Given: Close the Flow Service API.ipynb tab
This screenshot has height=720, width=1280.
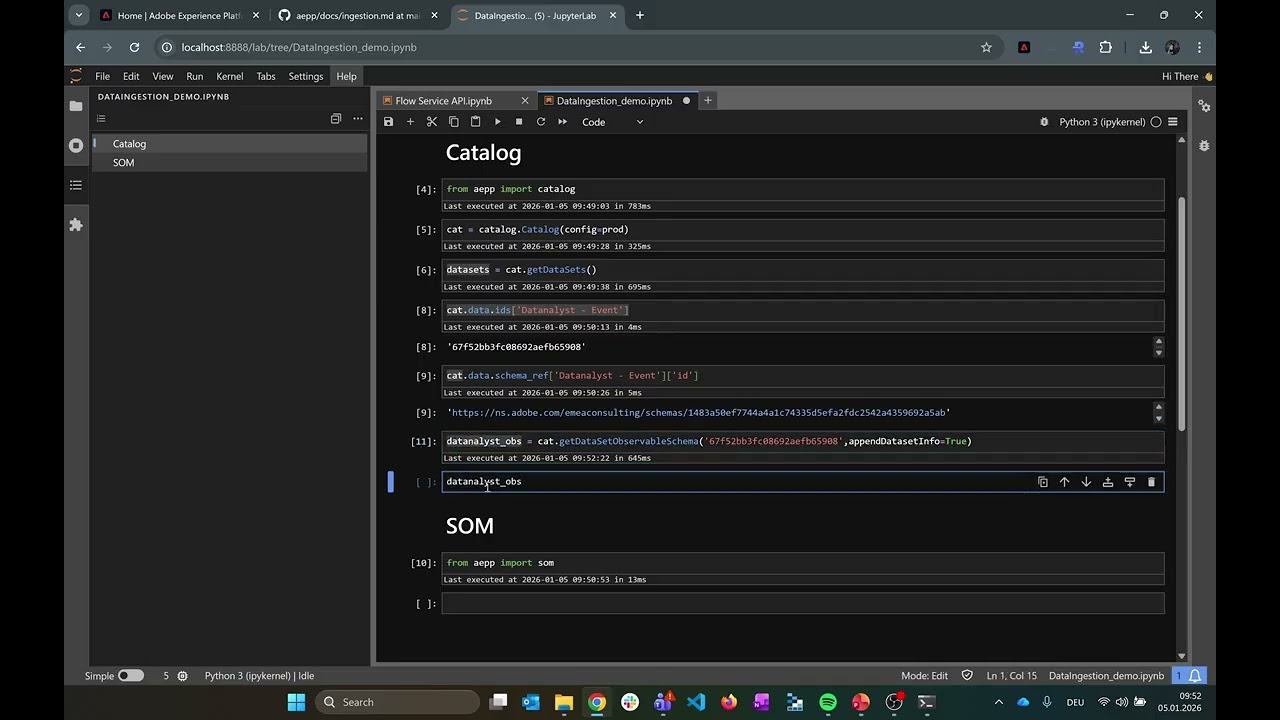Looking at the screenshot, I should coord(525,101).
